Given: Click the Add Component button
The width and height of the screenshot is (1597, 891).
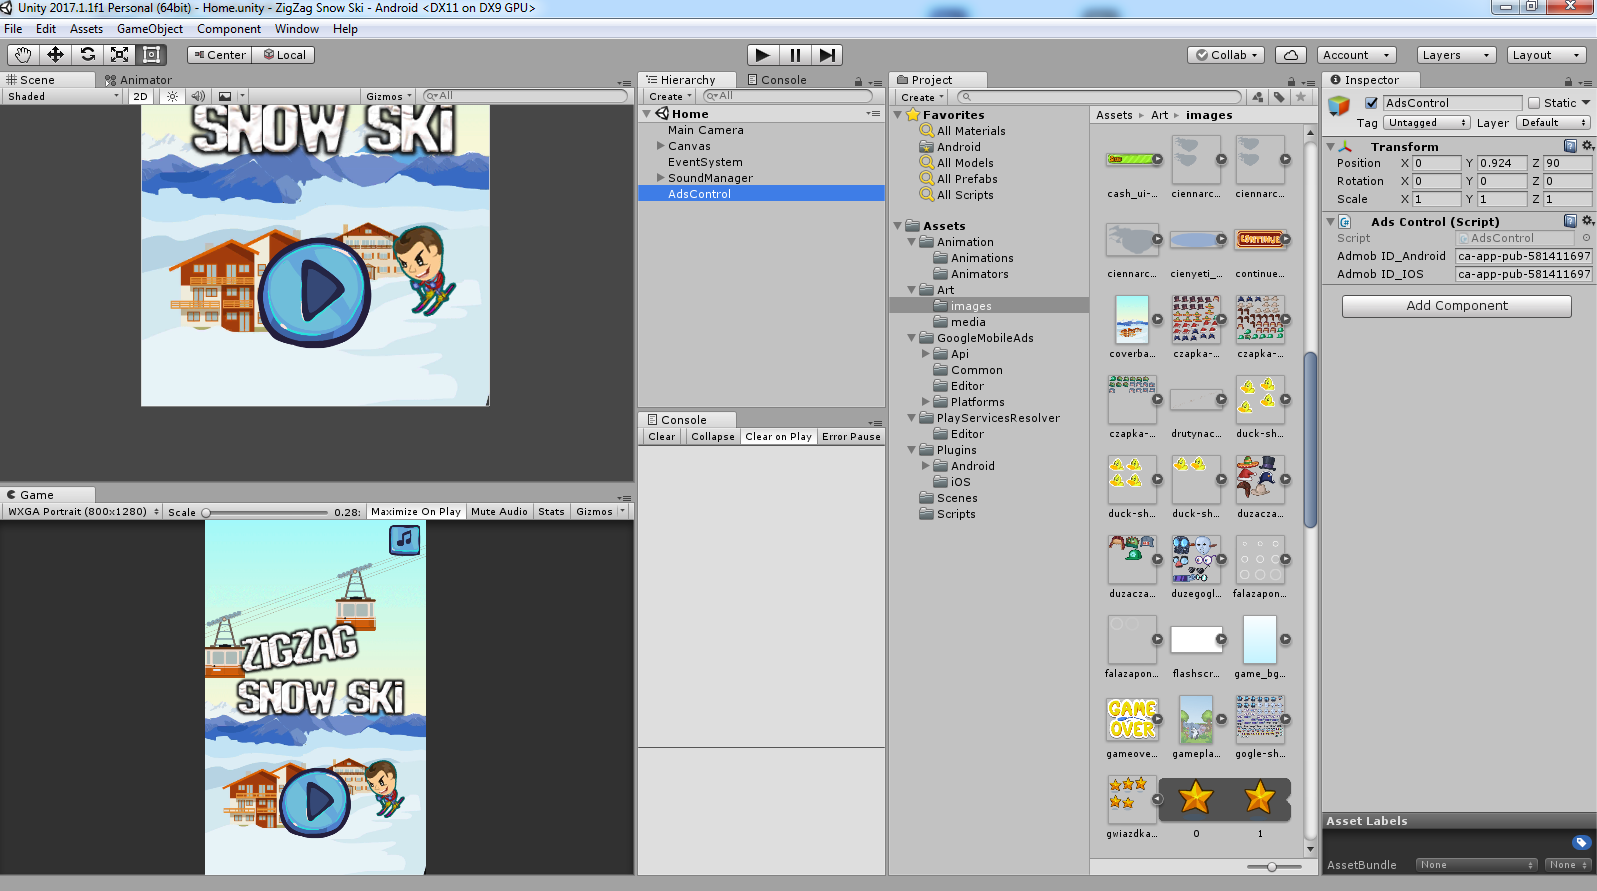Looking at the screenshot, I should (1456, 306).
